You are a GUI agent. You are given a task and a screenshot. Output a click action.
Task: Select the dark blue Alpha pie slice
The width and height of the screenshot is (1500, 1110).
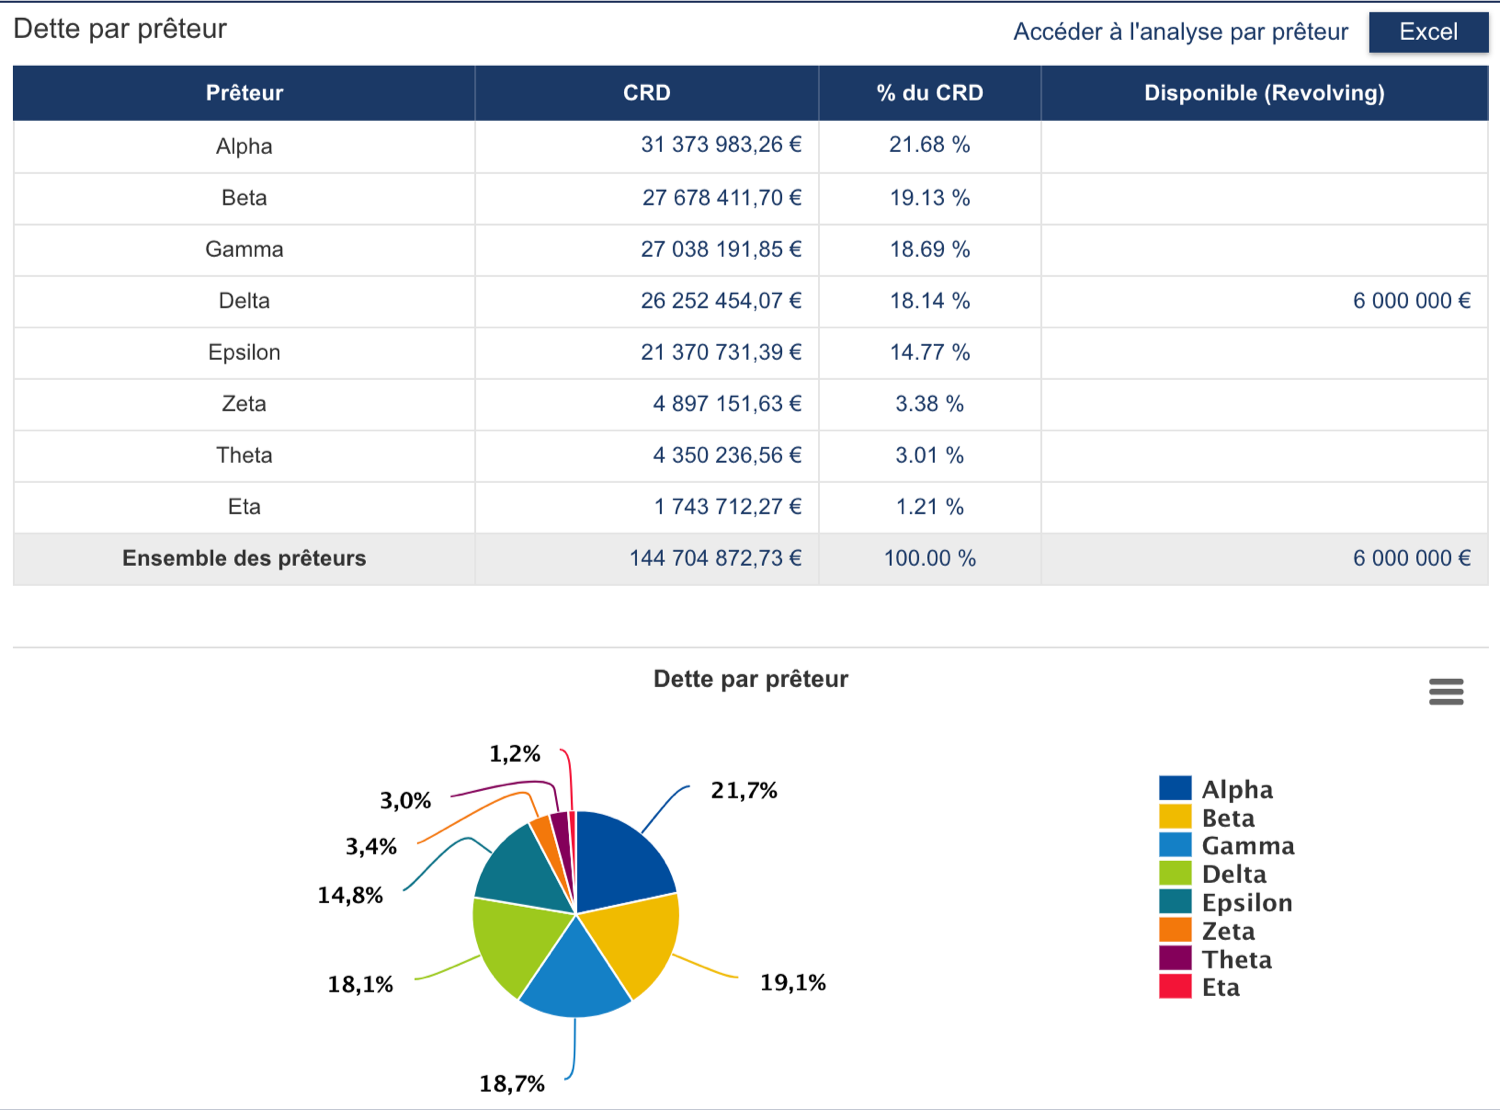click(620, 860)
